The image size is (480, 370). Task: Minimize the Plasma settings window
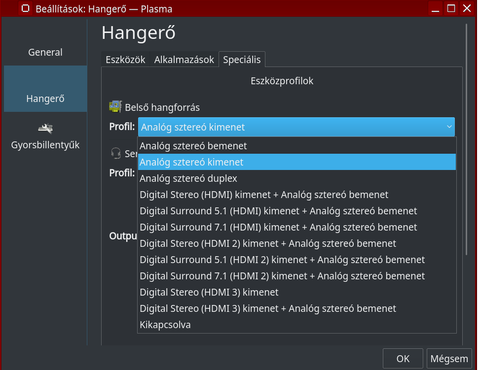click(x=435, y=8)
